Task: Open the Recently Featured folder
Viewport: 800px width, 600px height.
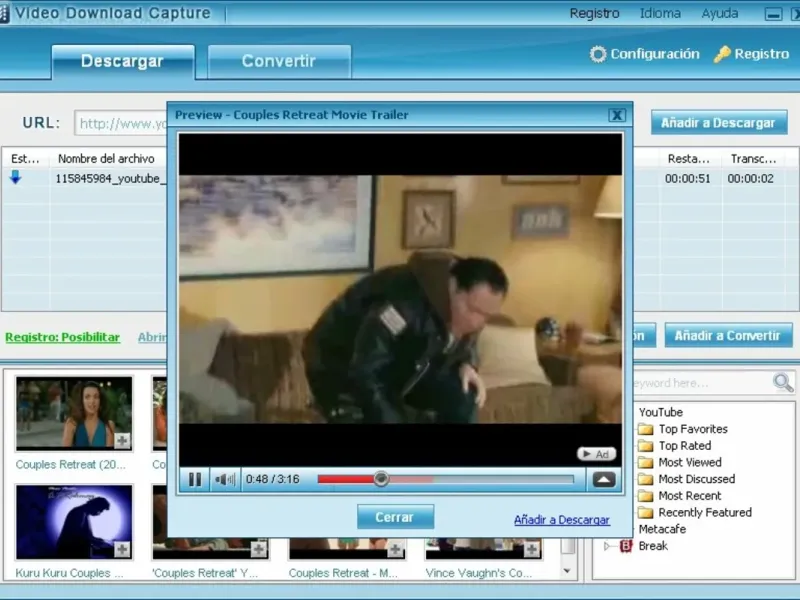Action: click(x=705, y=513)
